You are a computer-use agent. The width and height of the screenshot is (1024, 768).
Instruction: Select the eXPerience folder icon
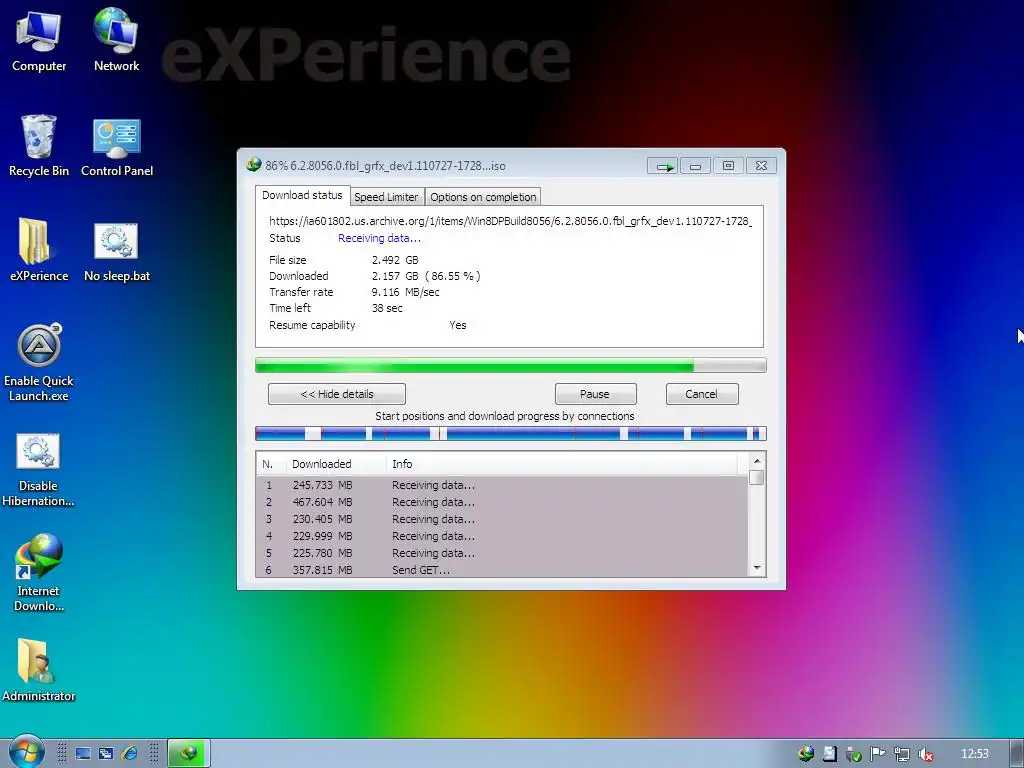tap(39, 249)
